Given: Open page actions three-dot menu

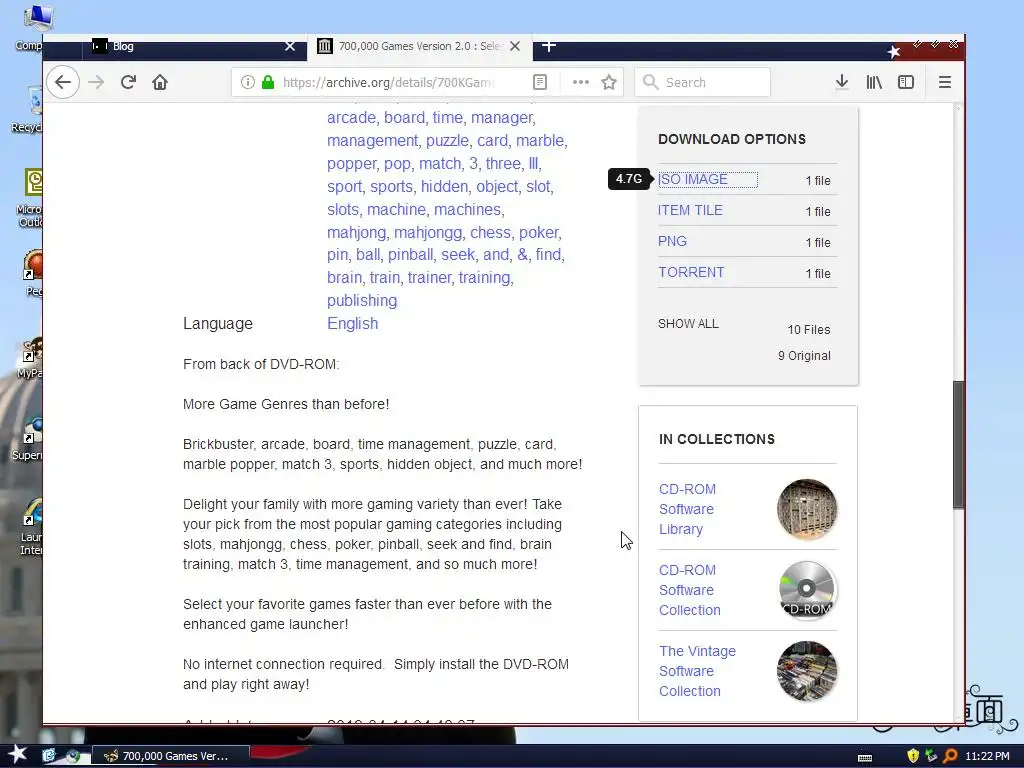Looking at the screenshot, I should [581, 82].
